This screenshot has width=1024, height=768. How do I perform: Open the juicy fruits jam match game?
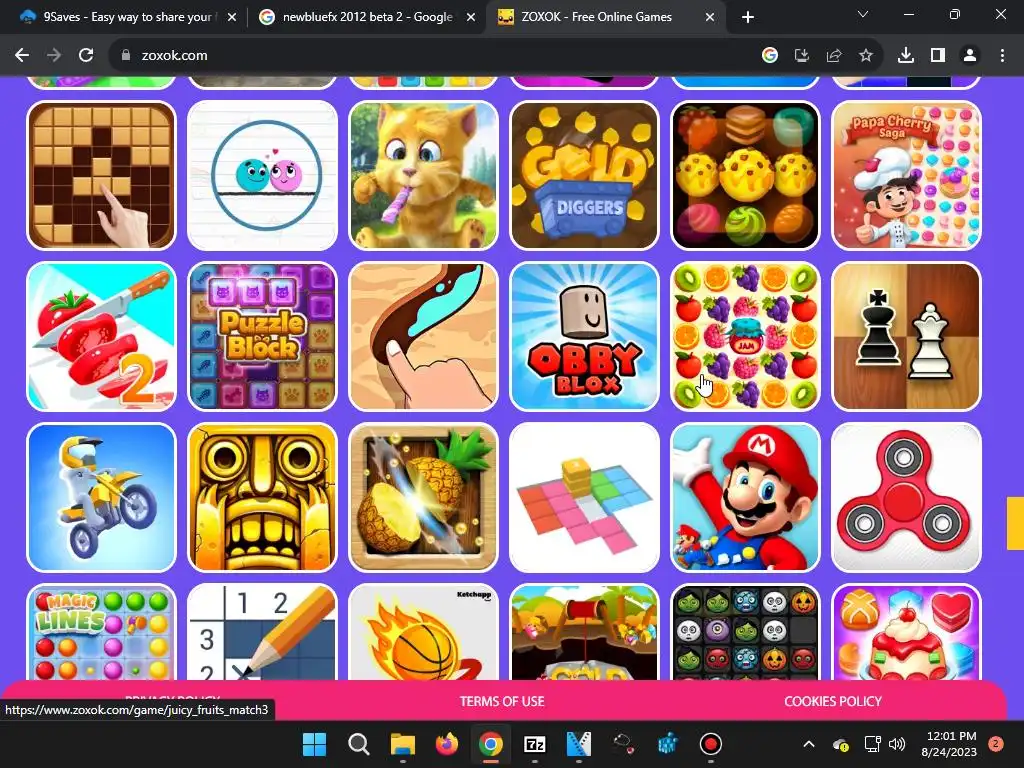[745, 336]
